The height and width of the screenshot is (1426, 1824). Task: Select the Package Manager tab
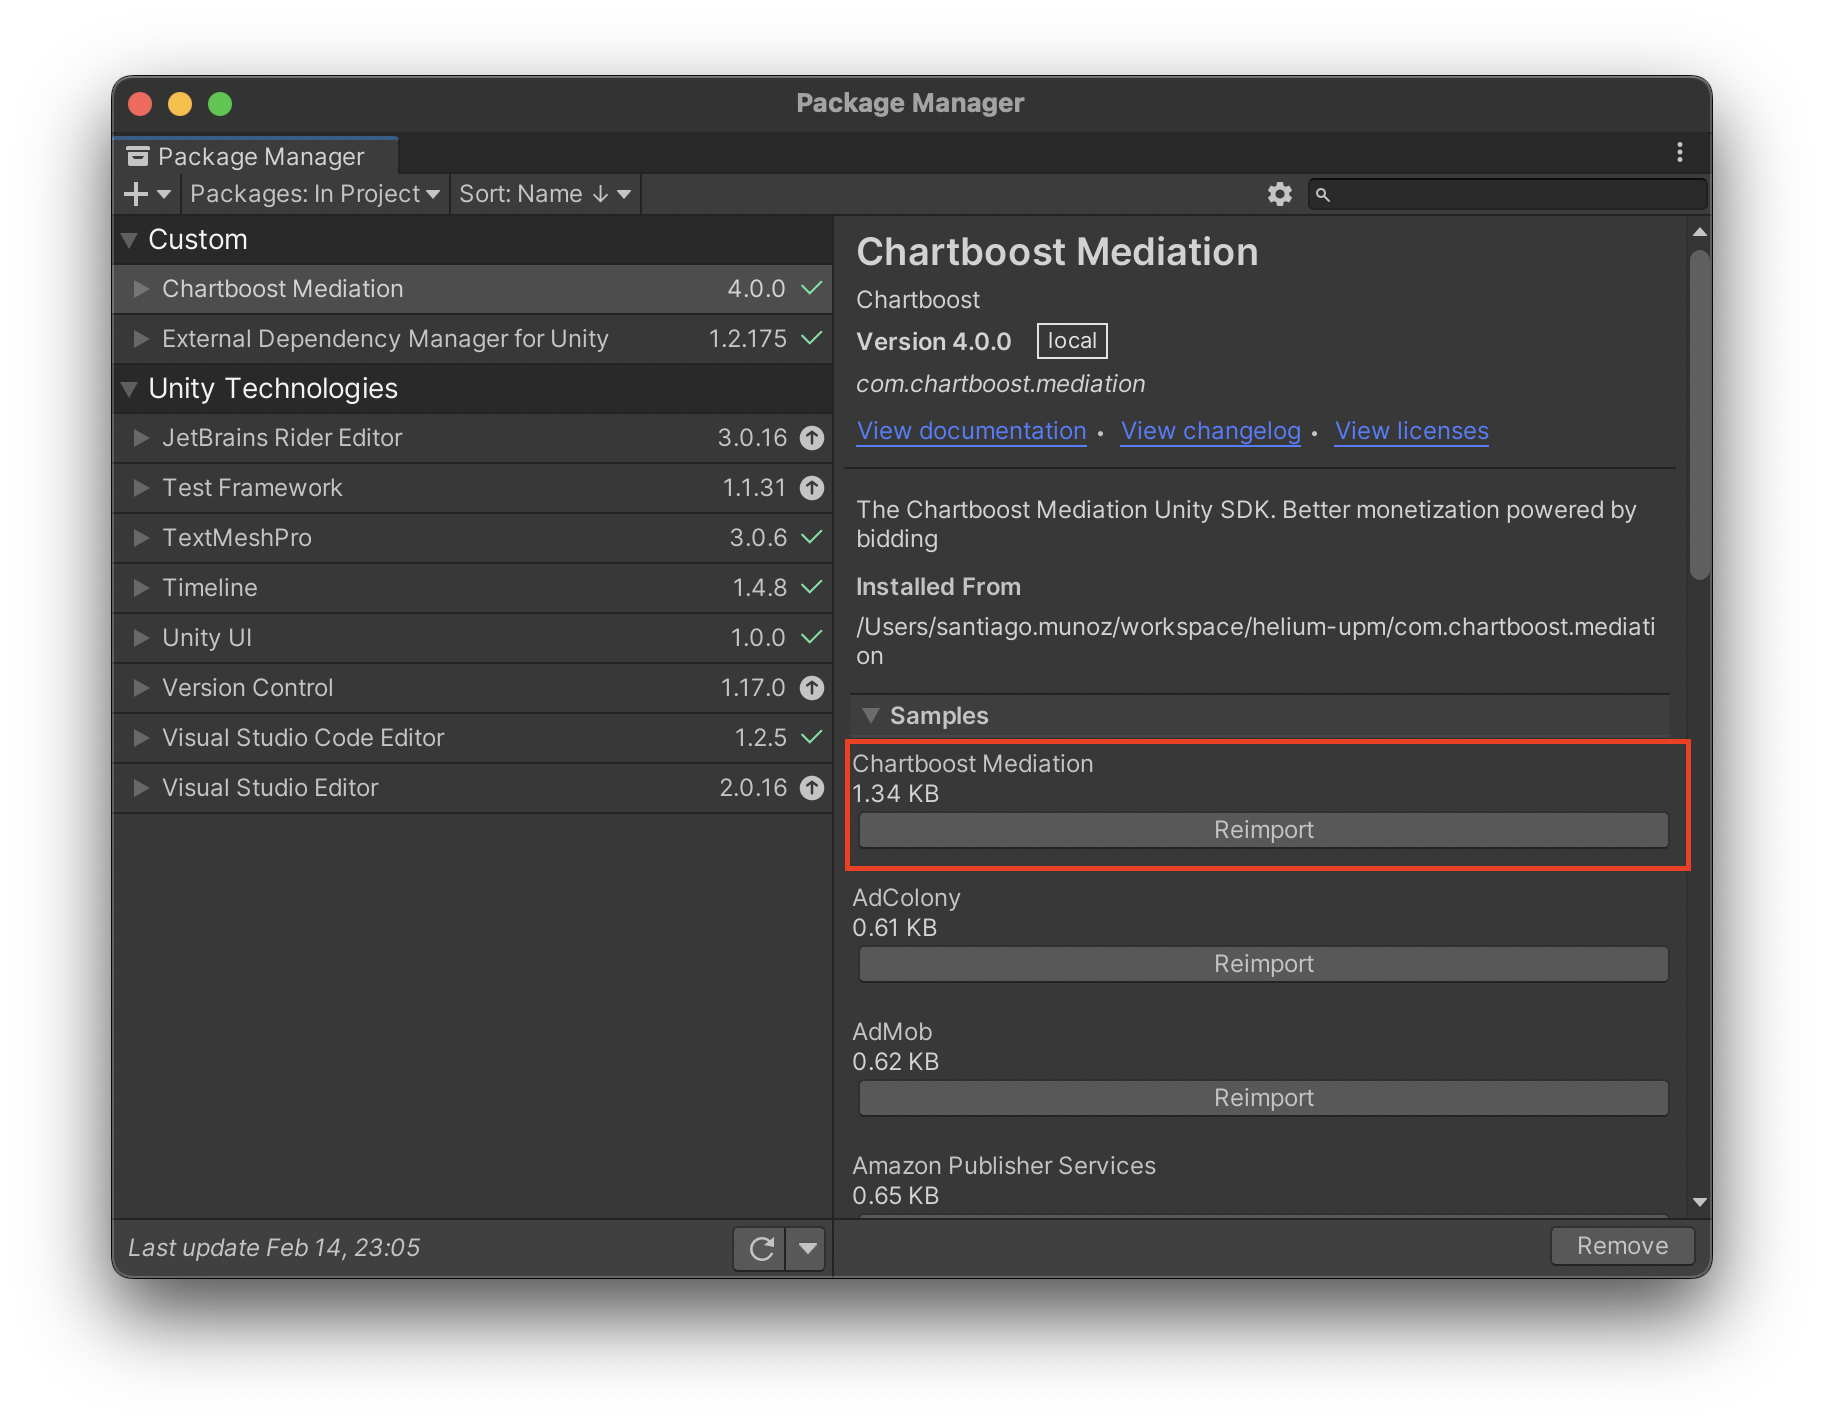point(256,157)
